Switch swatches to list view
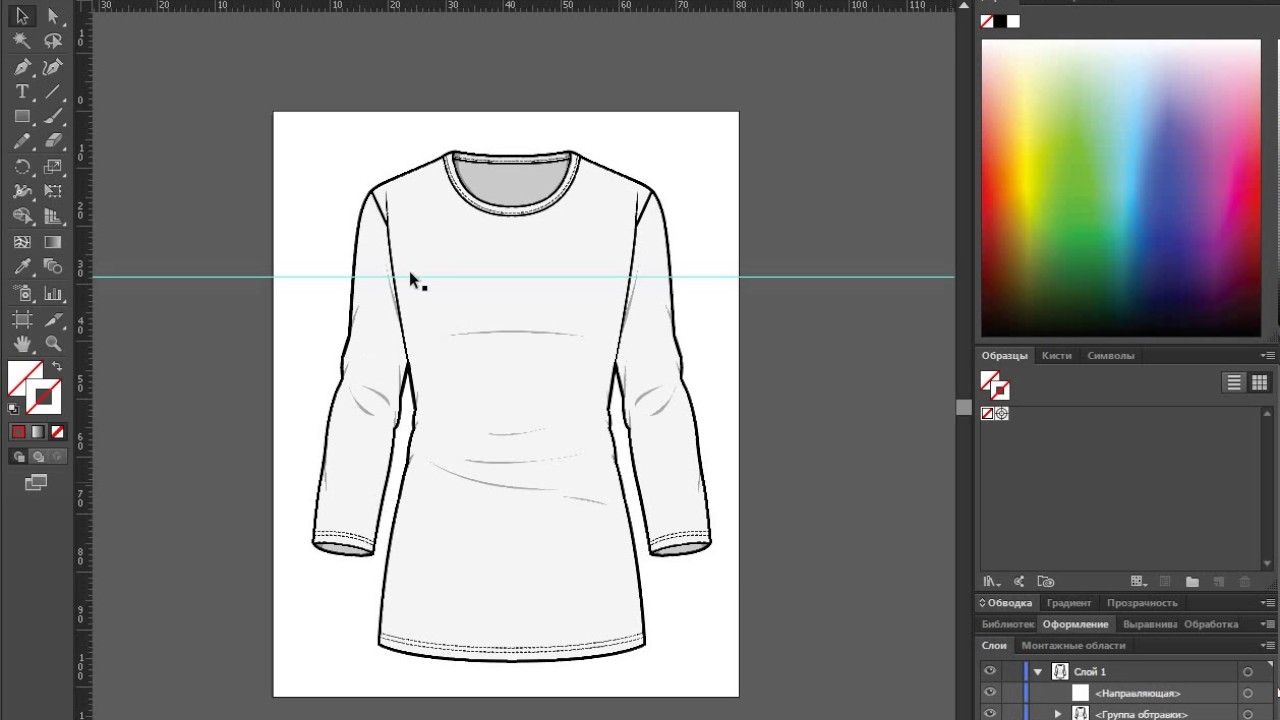The height and width of the screenshot is (720, 1280). [x=1234, y=383]
